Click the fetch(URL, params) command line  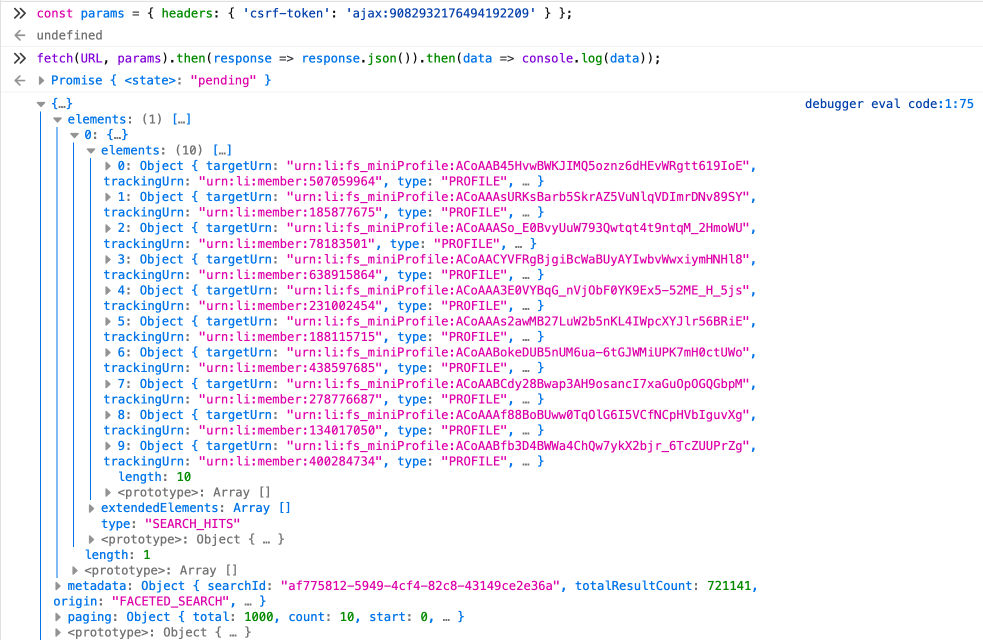pyautogui.click(x=349, y=58)
